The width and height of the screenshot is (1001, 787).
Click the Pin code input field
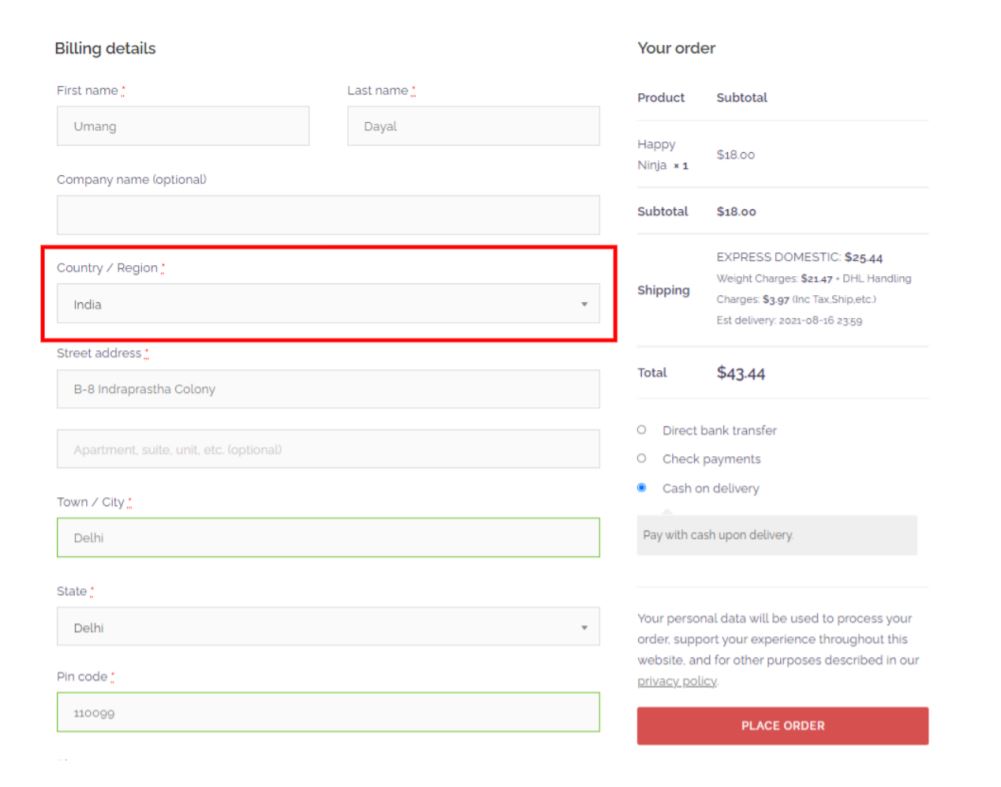[x=328, y=712]
